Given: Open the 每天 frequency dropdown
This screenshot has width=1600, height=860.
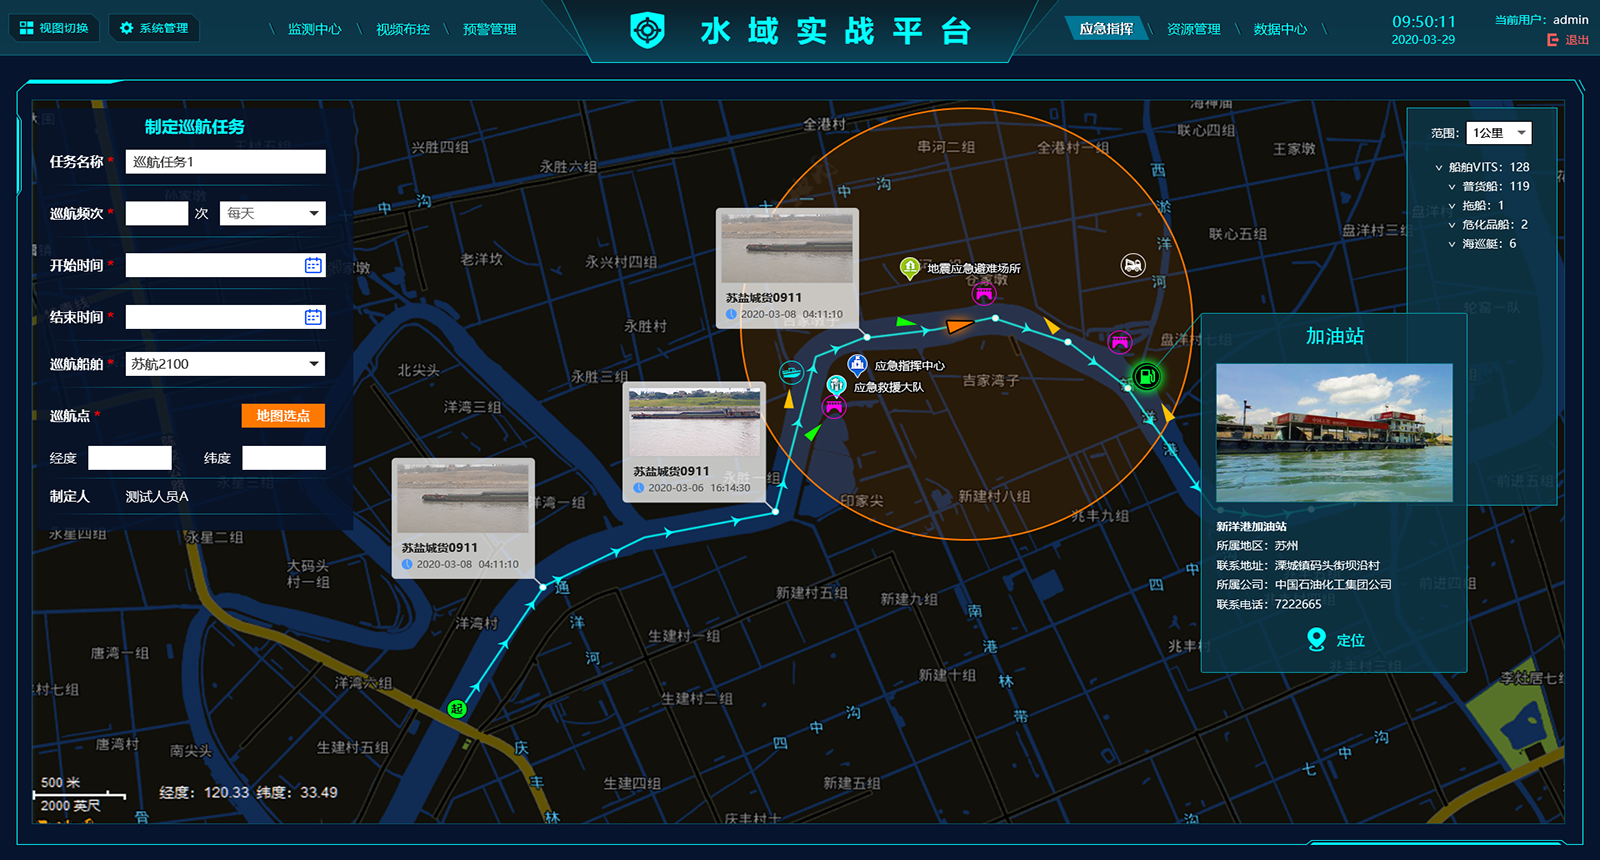Looking at the screenshot, I should pyautogui.click(x=273, y=213).
